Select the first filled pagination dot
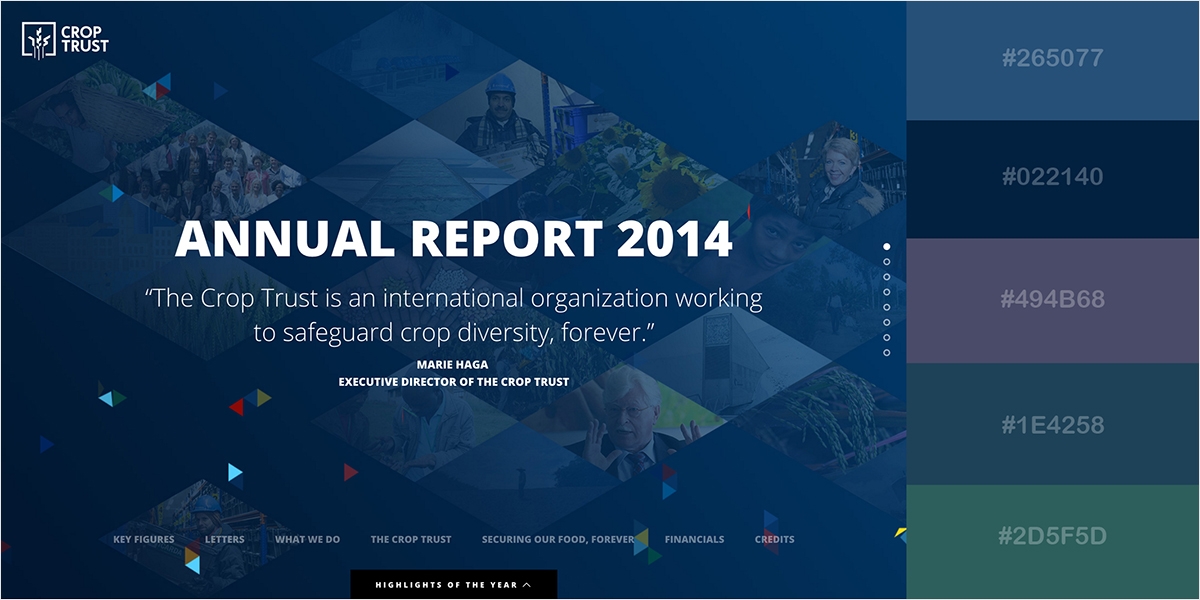The width and height of the screenshot is (1200, 600). pyautogui.click(x=887, y=246)
